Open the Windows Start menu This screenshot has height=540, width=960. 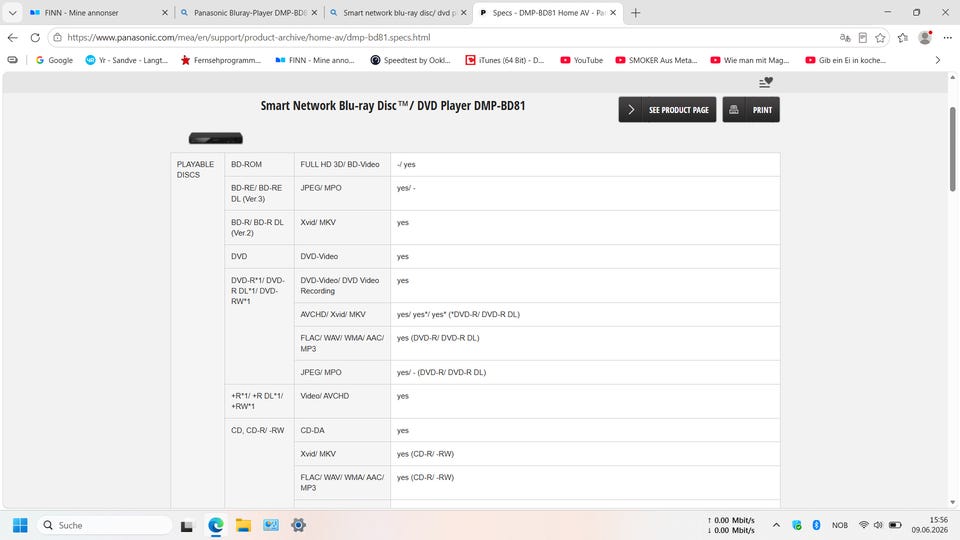tap(20, 525)
